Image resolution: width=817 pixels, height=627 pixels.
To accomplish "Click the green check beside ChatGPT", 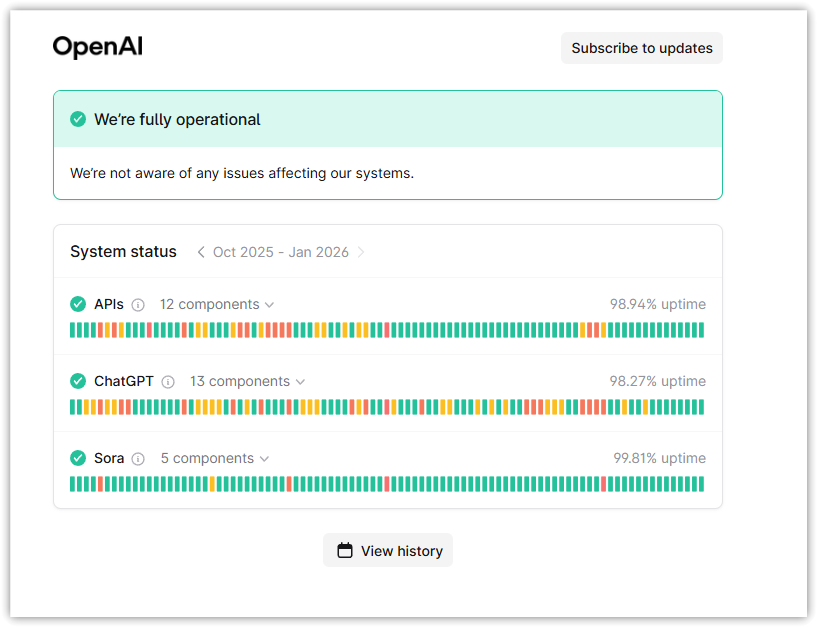I will (x=78, y=381).
